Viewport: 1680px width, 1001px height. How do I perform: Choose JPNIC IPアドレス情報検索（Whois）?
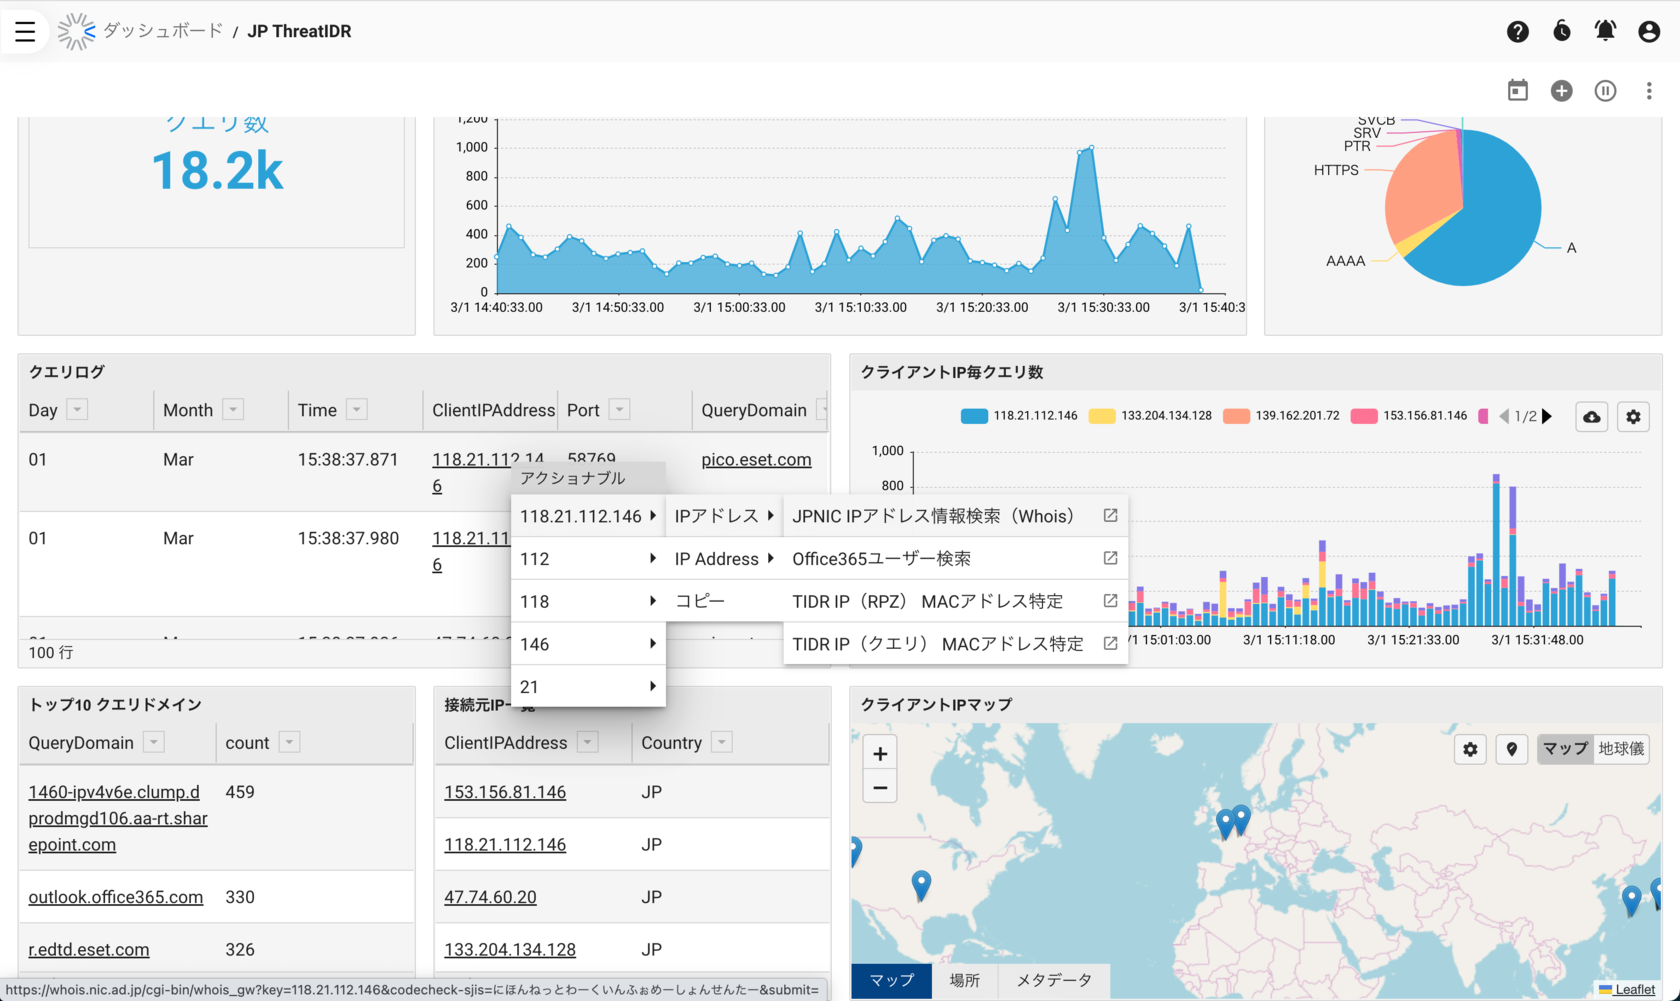955,516
